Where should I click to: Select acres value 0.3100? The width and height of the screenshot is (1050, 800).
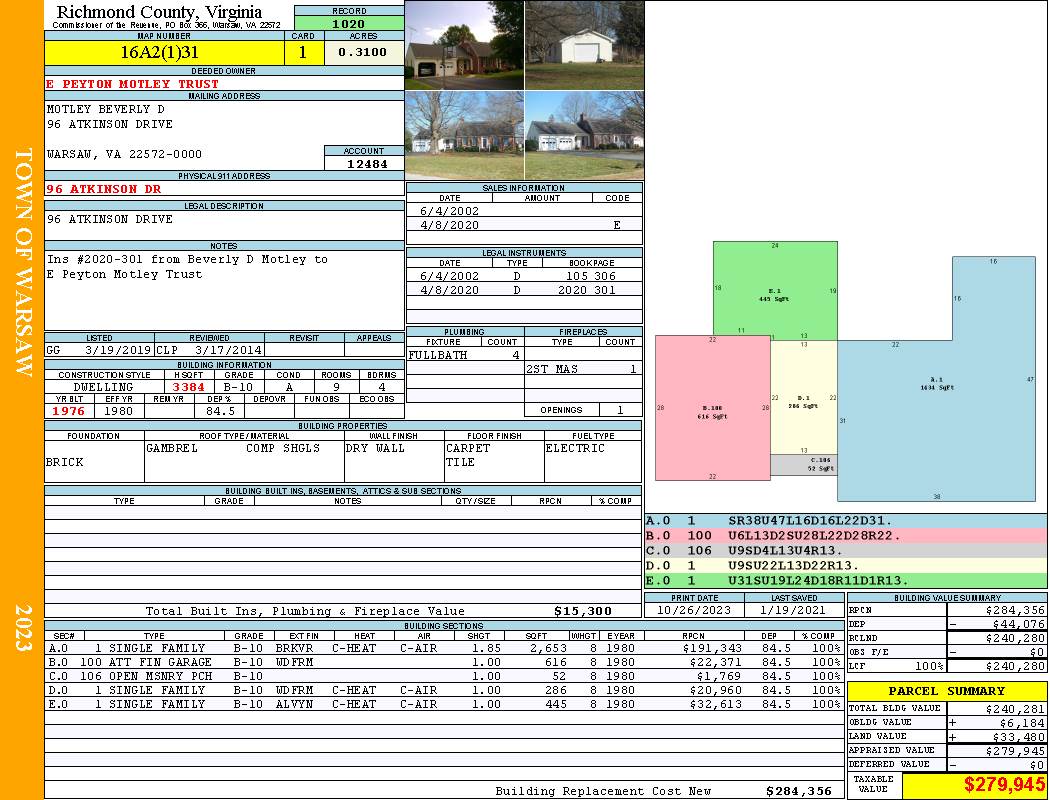coord(362,52)
